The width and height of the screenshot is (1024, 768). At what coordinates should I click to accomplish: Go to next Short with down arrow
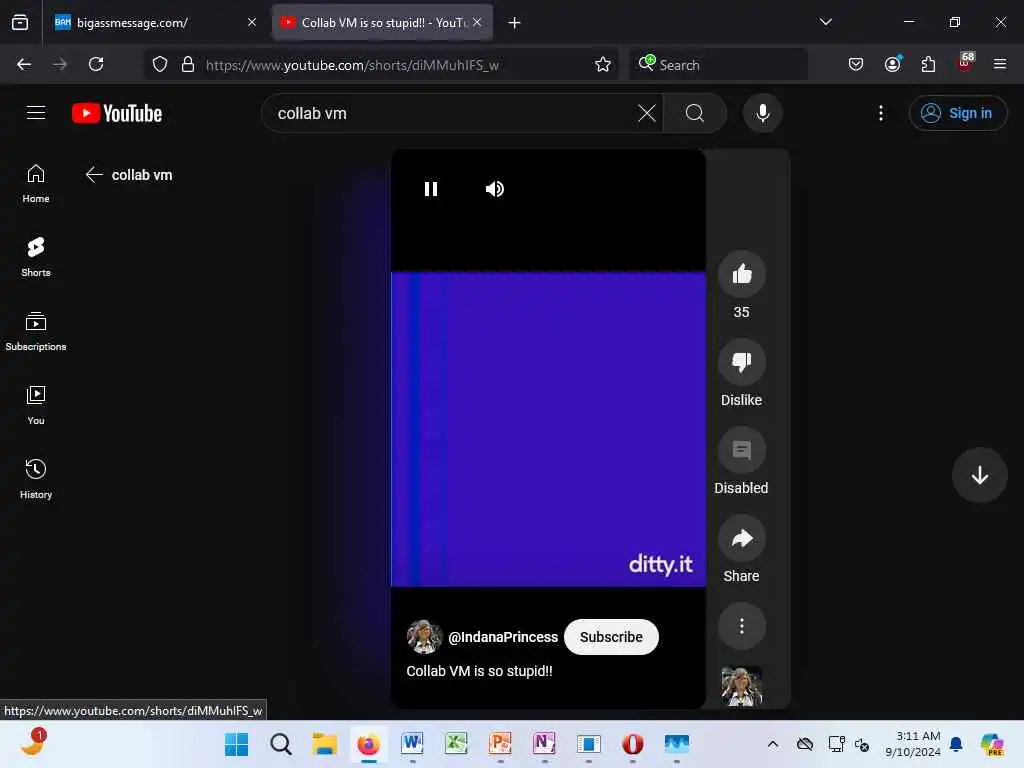tap(979, 475)
